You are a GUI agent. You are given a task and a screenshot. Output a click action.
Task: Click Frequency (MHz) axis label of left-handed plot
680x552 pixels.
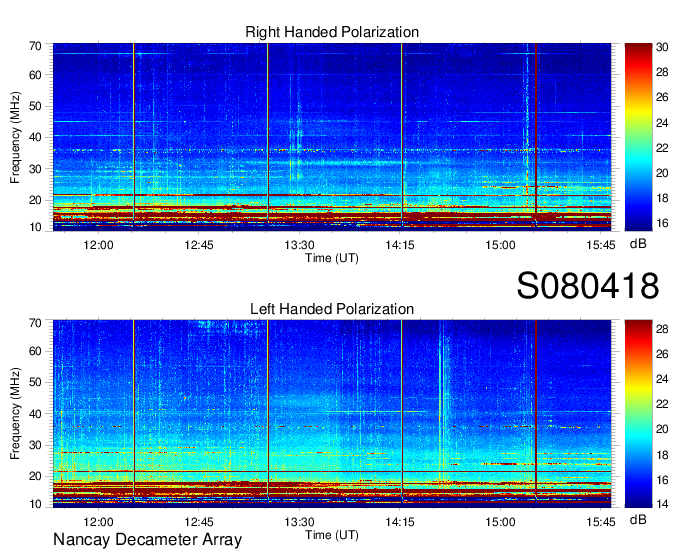click(x=15, y=414)
